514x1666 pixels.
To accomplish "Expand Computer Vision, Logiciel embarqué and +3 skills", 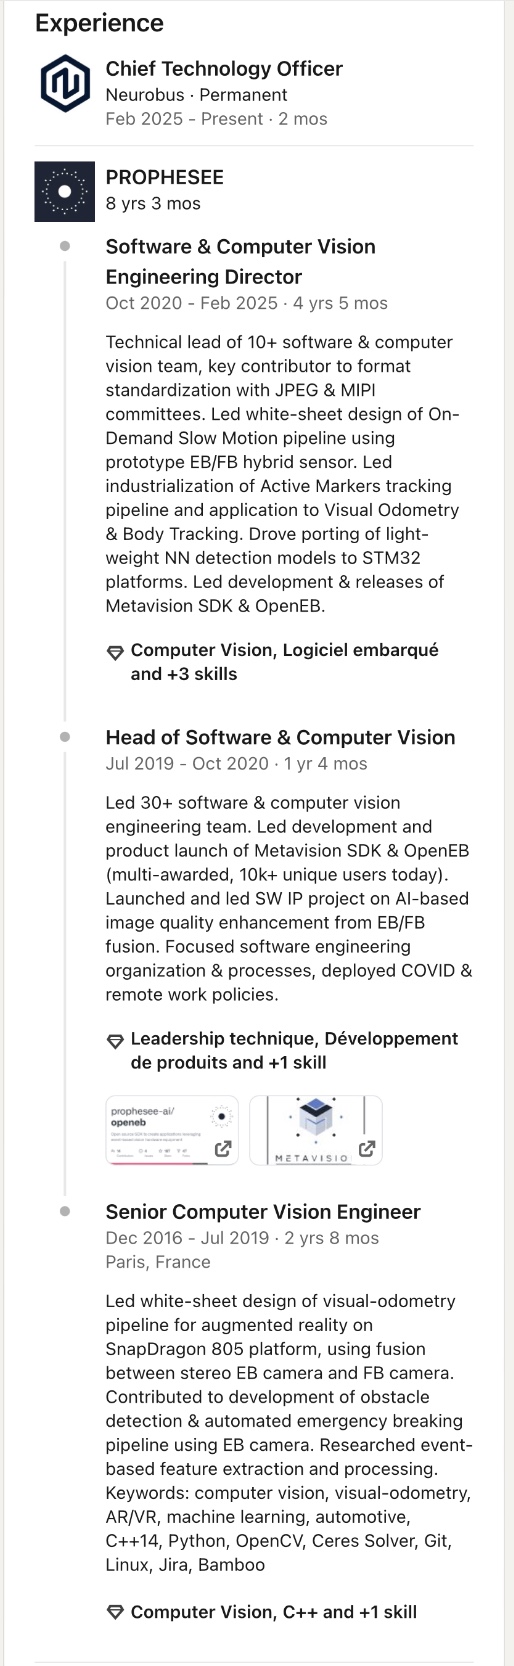I will coord(284,662).
